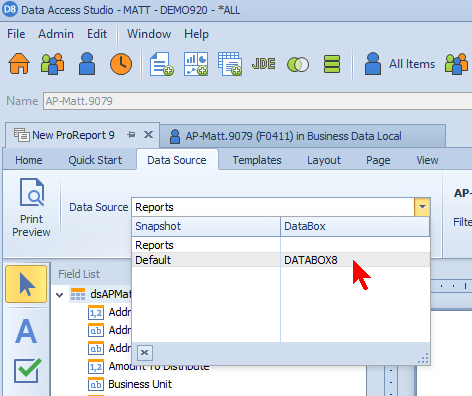Open the orange clock history icon
The width and height of the screenshot is (472, 396).
(x=121, y=64)
